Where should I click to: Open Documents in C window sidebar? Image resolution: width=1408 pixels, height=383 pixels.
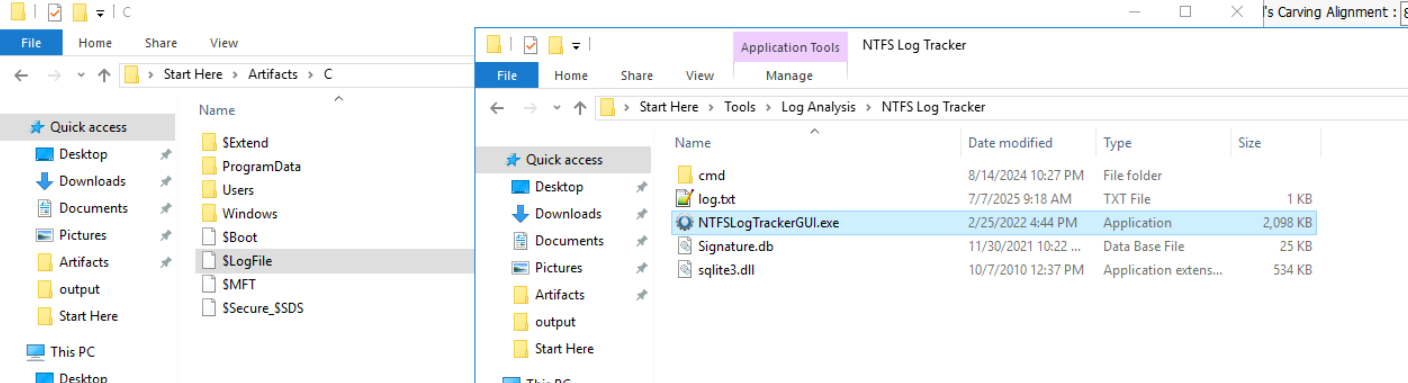93,208
